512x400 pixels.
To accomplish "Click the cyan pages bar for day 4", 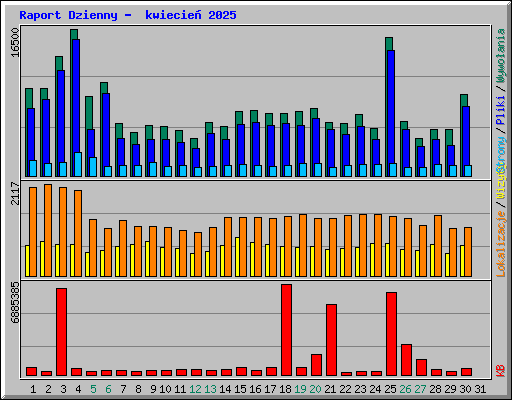I will point(78,164).
